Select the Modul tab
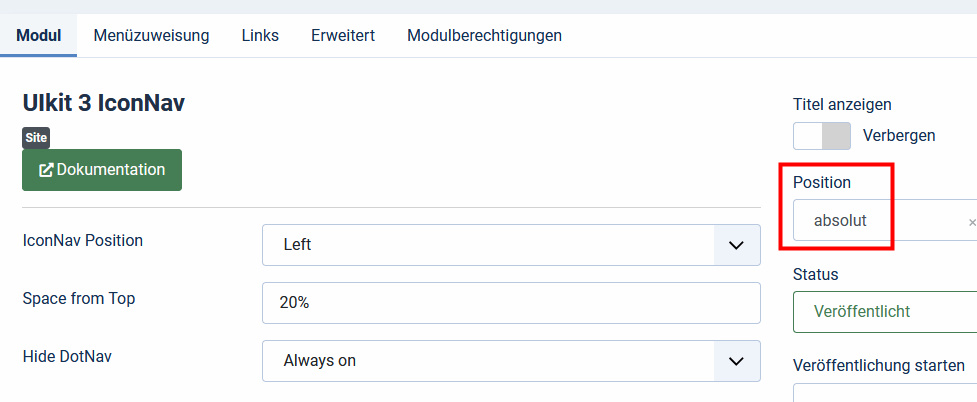This screenshot has width=977, height=402. point(39,36)
